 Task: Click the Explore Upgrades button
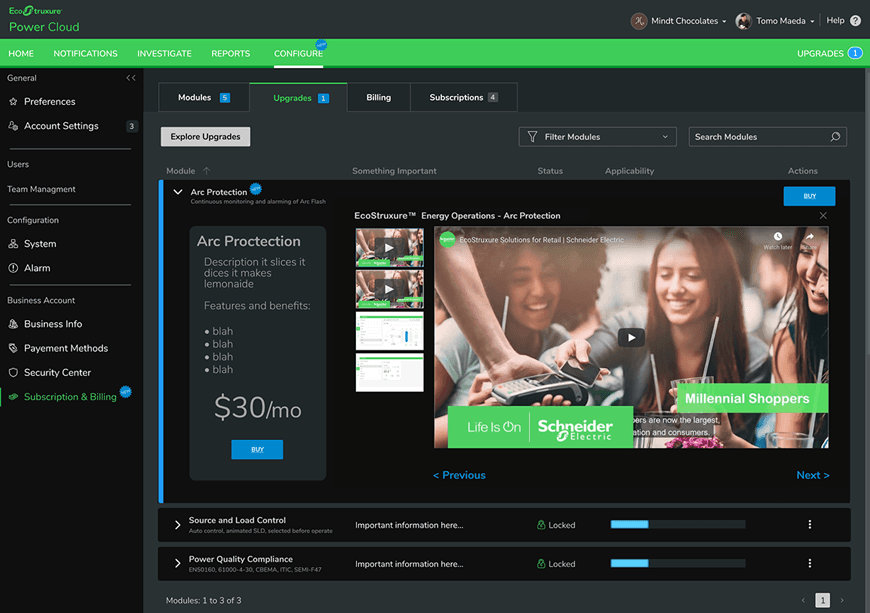pyautogui.click(x=205, y=136)
